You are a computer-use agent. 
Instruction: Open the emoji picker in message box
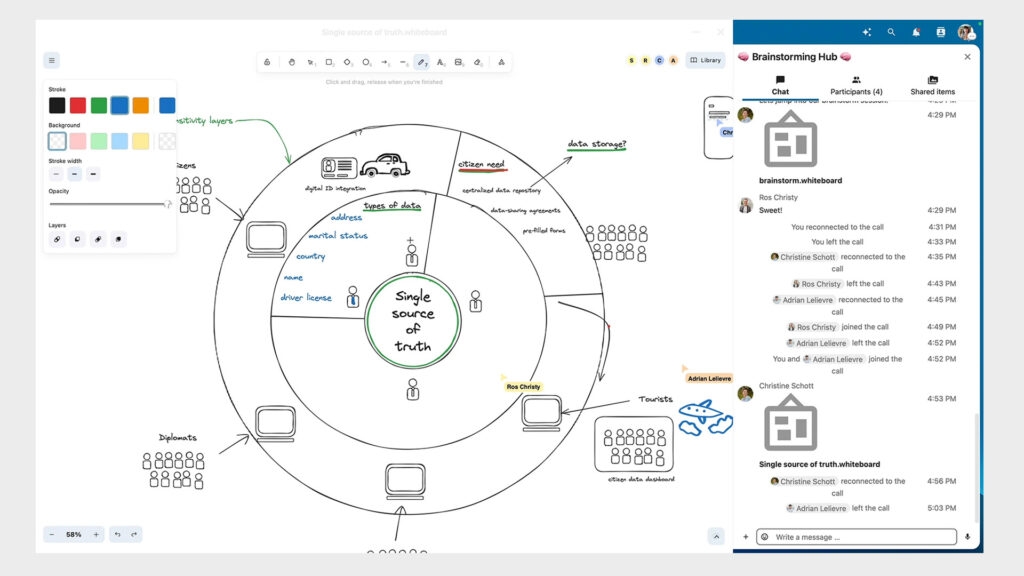pyautogui.click(x=765, y=537)
